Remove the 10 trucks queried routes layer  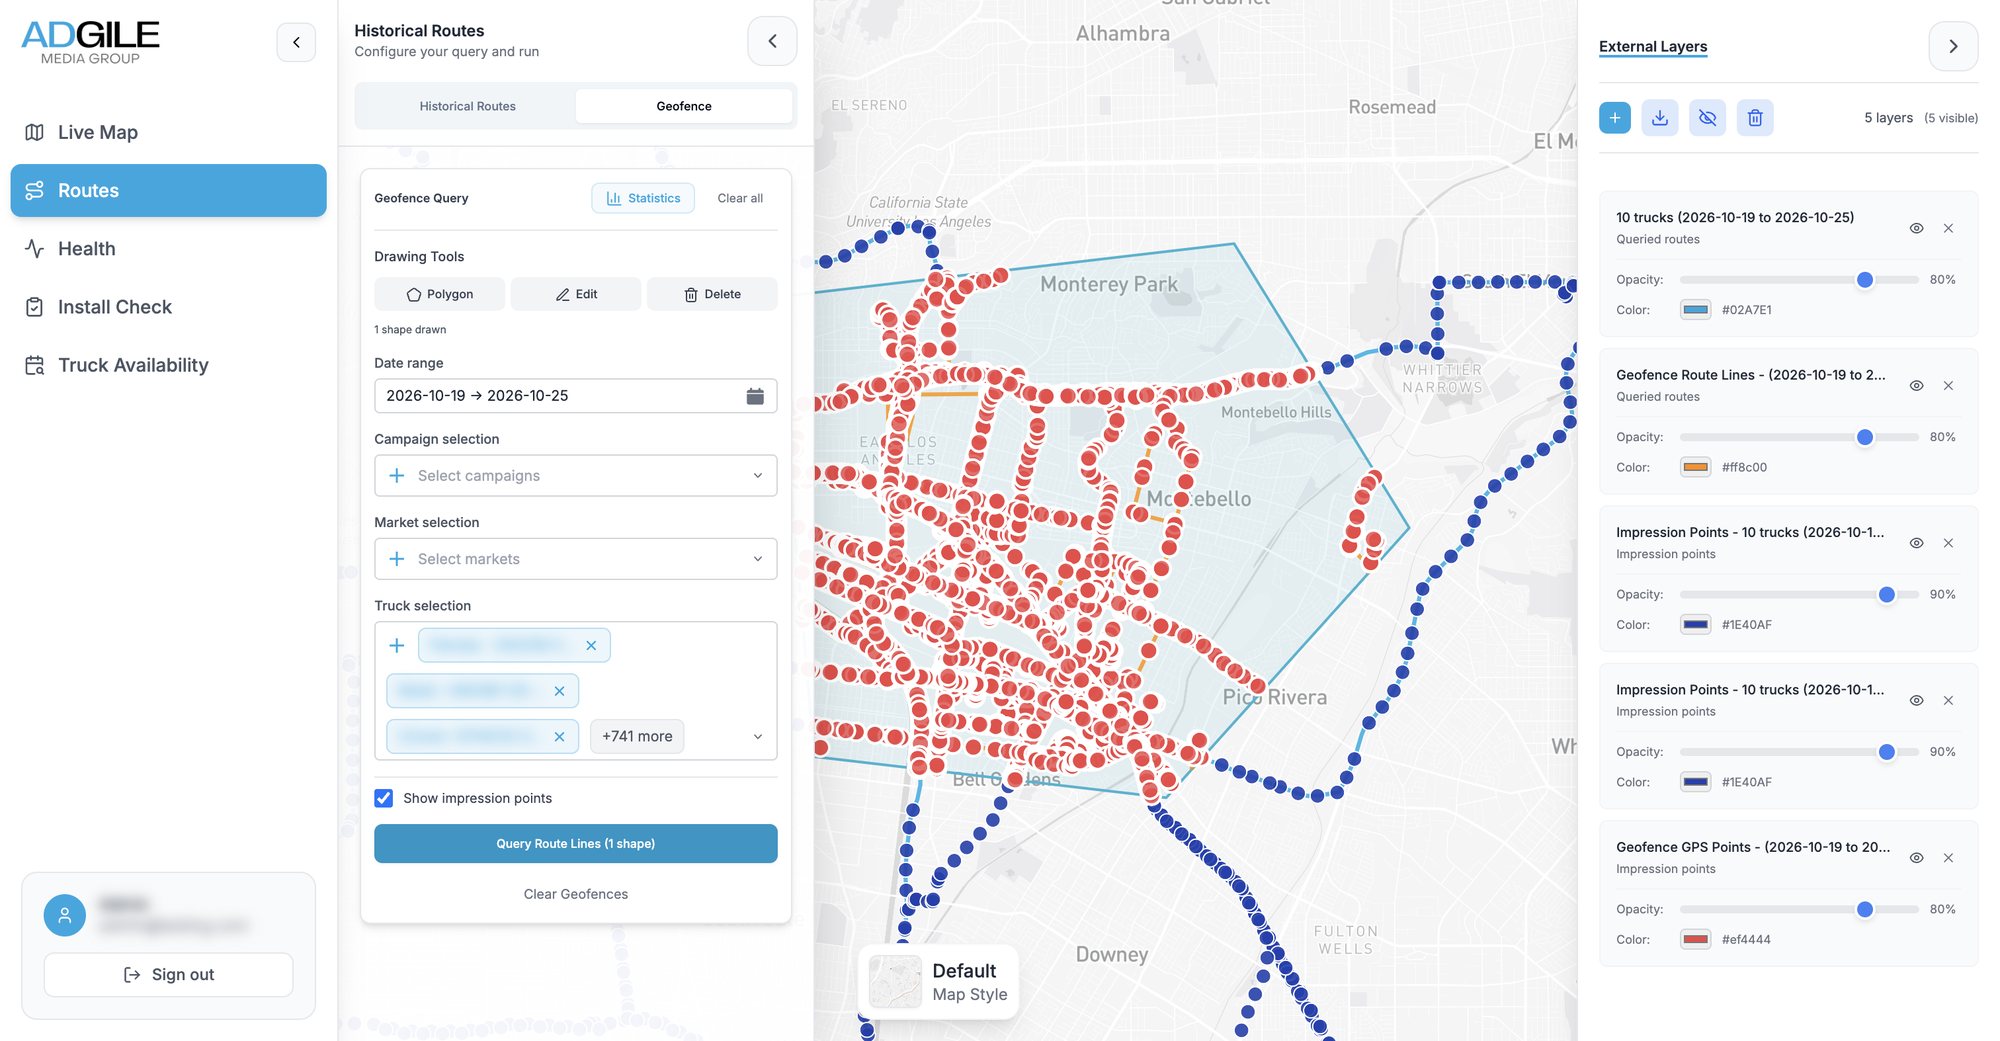coord(1948,228)
